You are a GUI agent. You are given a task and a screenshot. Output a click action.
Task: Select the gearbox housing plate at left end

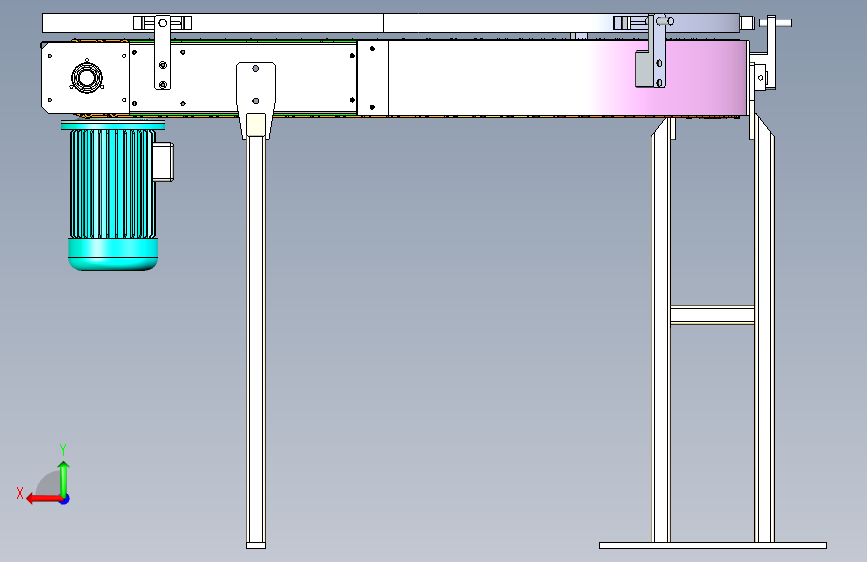pyautogui.click(x=85, y=78)
